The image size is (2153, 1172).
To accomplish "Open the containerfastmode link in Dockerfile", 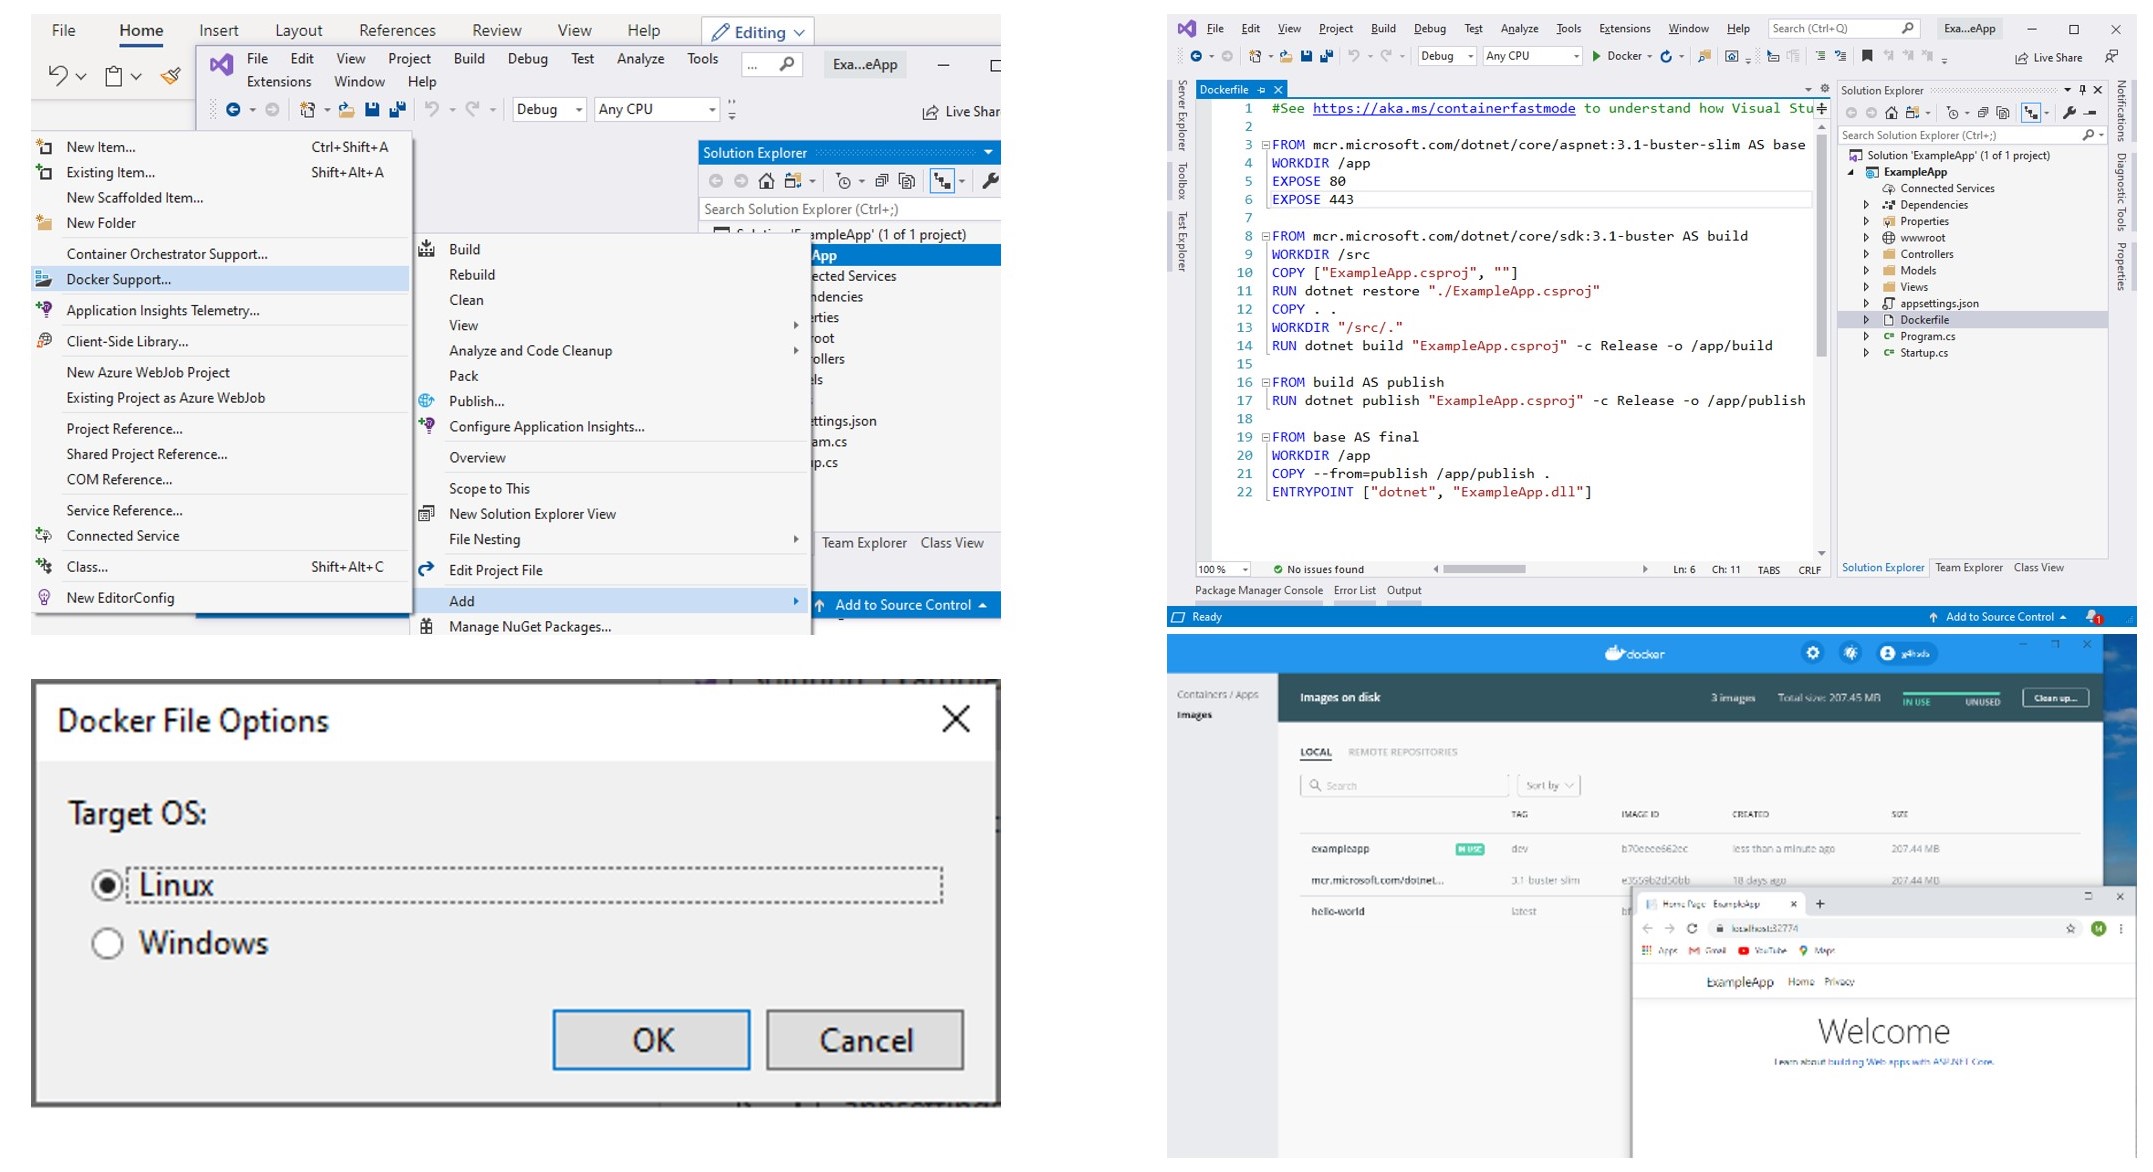I will tap(1443, 108).
